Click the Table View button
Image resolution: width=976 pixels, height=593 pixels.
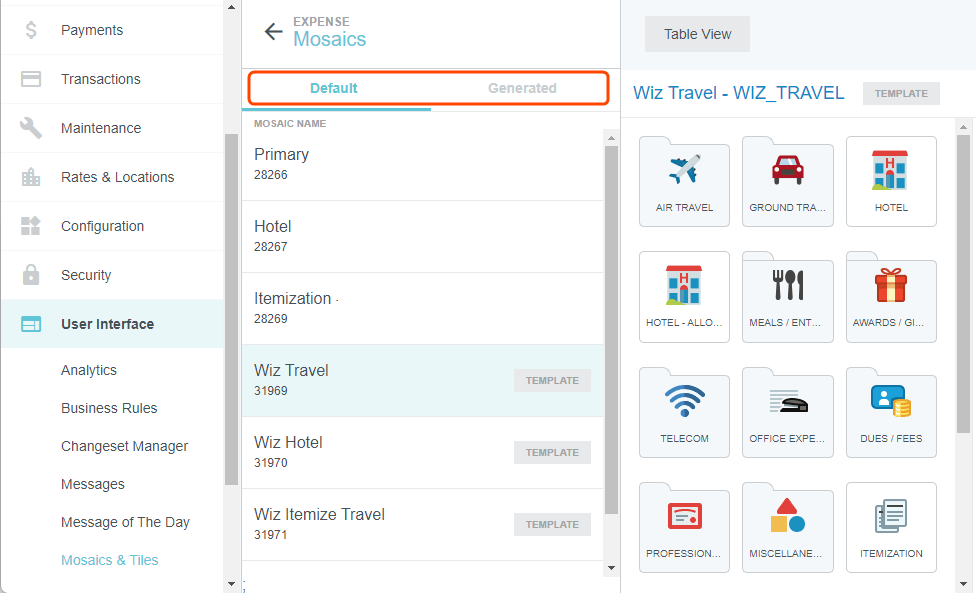(697, 34)
